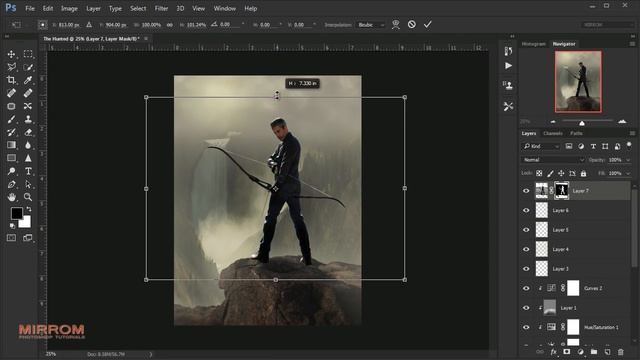Select the Crop tool
The height and width of the screenshot is (360, 640).
tap(11, 80)
